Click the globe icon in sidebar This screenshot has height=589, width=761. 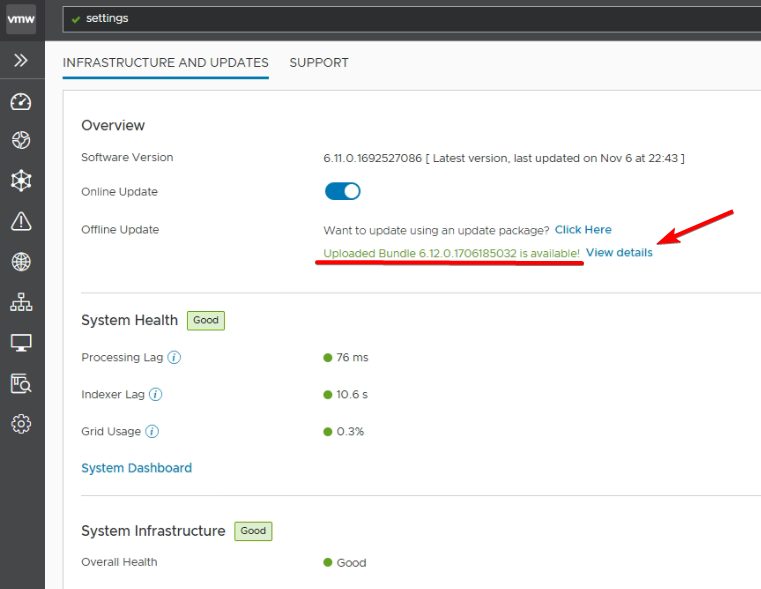21,262
